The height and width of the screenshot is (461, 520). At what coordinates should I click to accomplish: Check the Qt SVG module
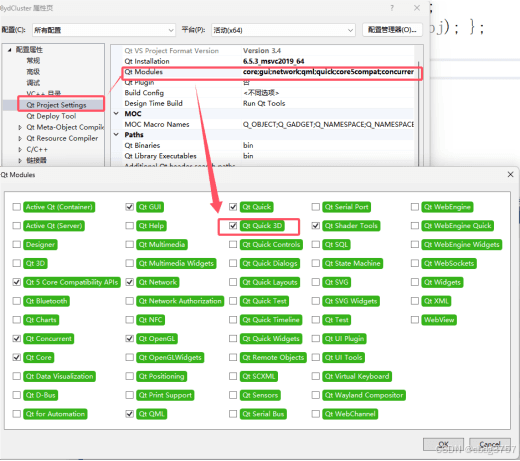coord(315,282)
